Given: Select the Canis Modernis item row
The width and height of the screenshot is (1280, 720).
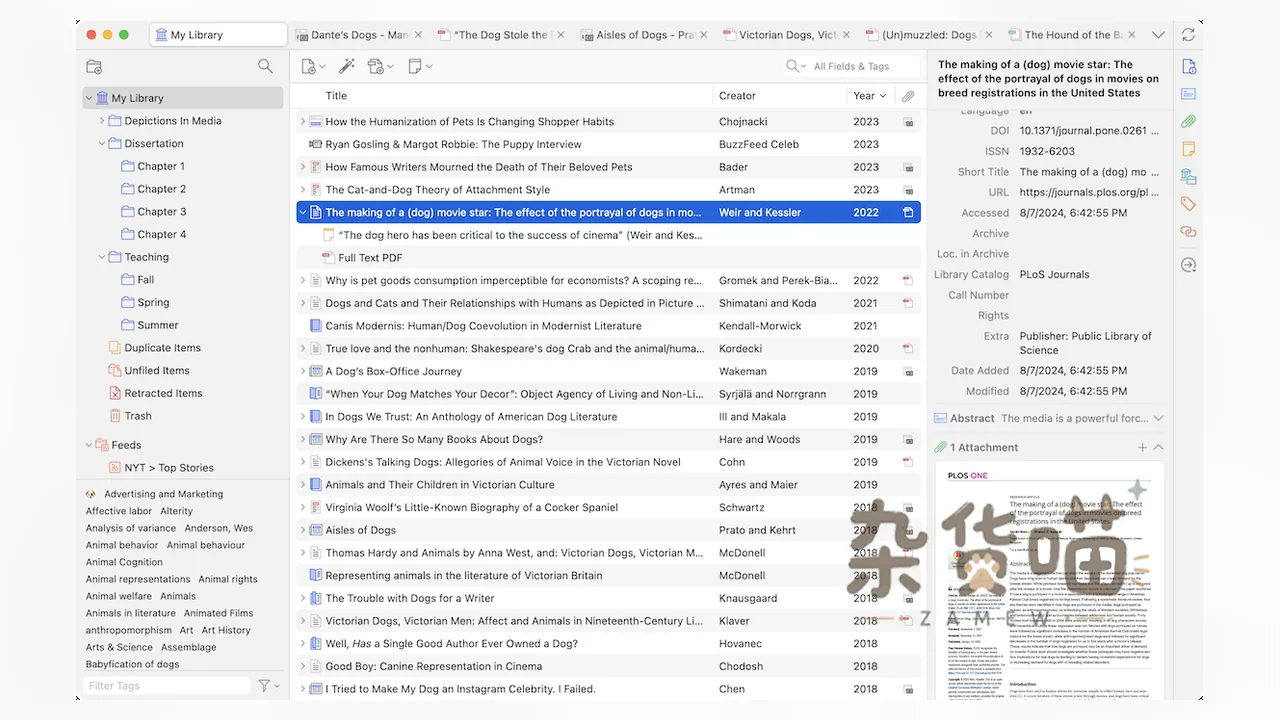Looking at the screenshot, I should pyautogui.click(x=609, y=326).
